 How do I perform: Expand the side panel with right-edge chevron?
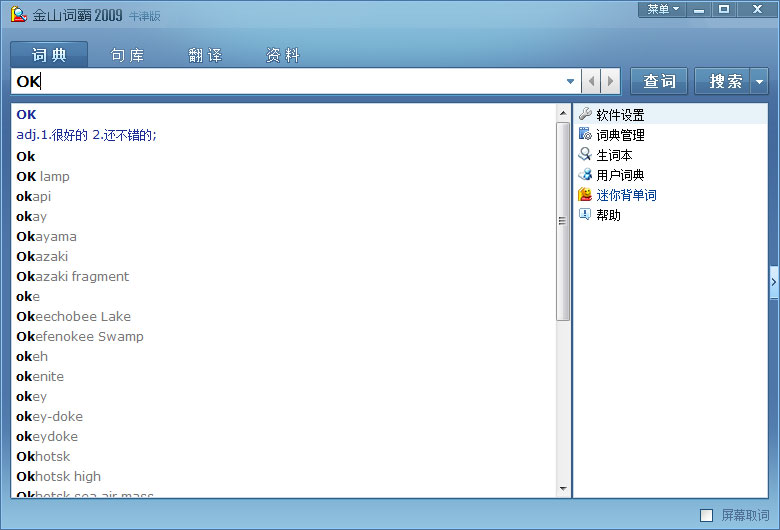click(x=774, y=282)
